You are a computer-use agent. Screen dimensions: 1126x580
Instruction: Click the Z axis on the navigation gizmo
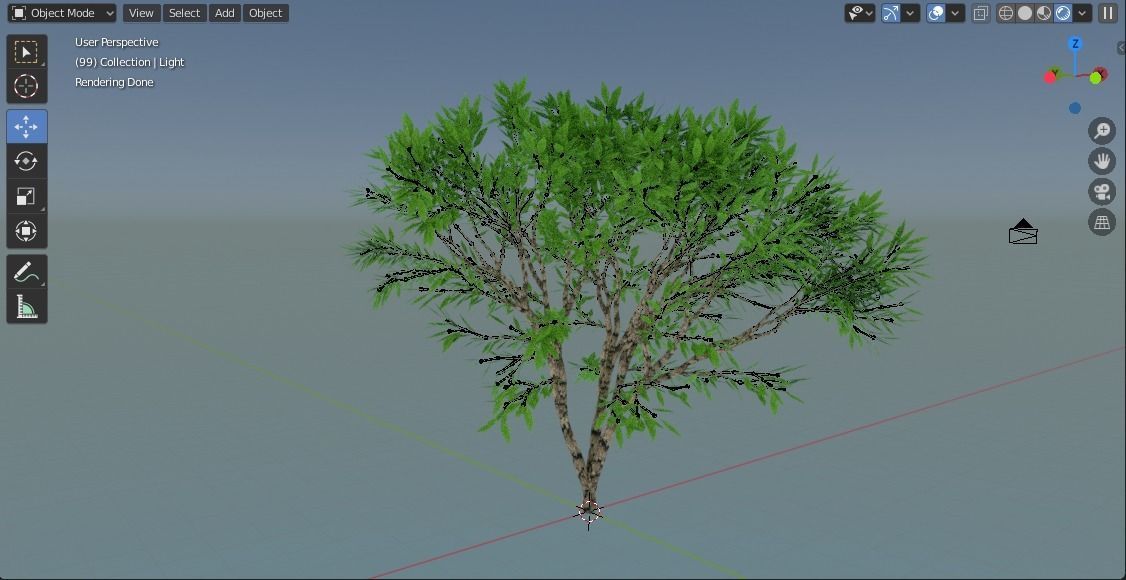tap(1075, 43)
